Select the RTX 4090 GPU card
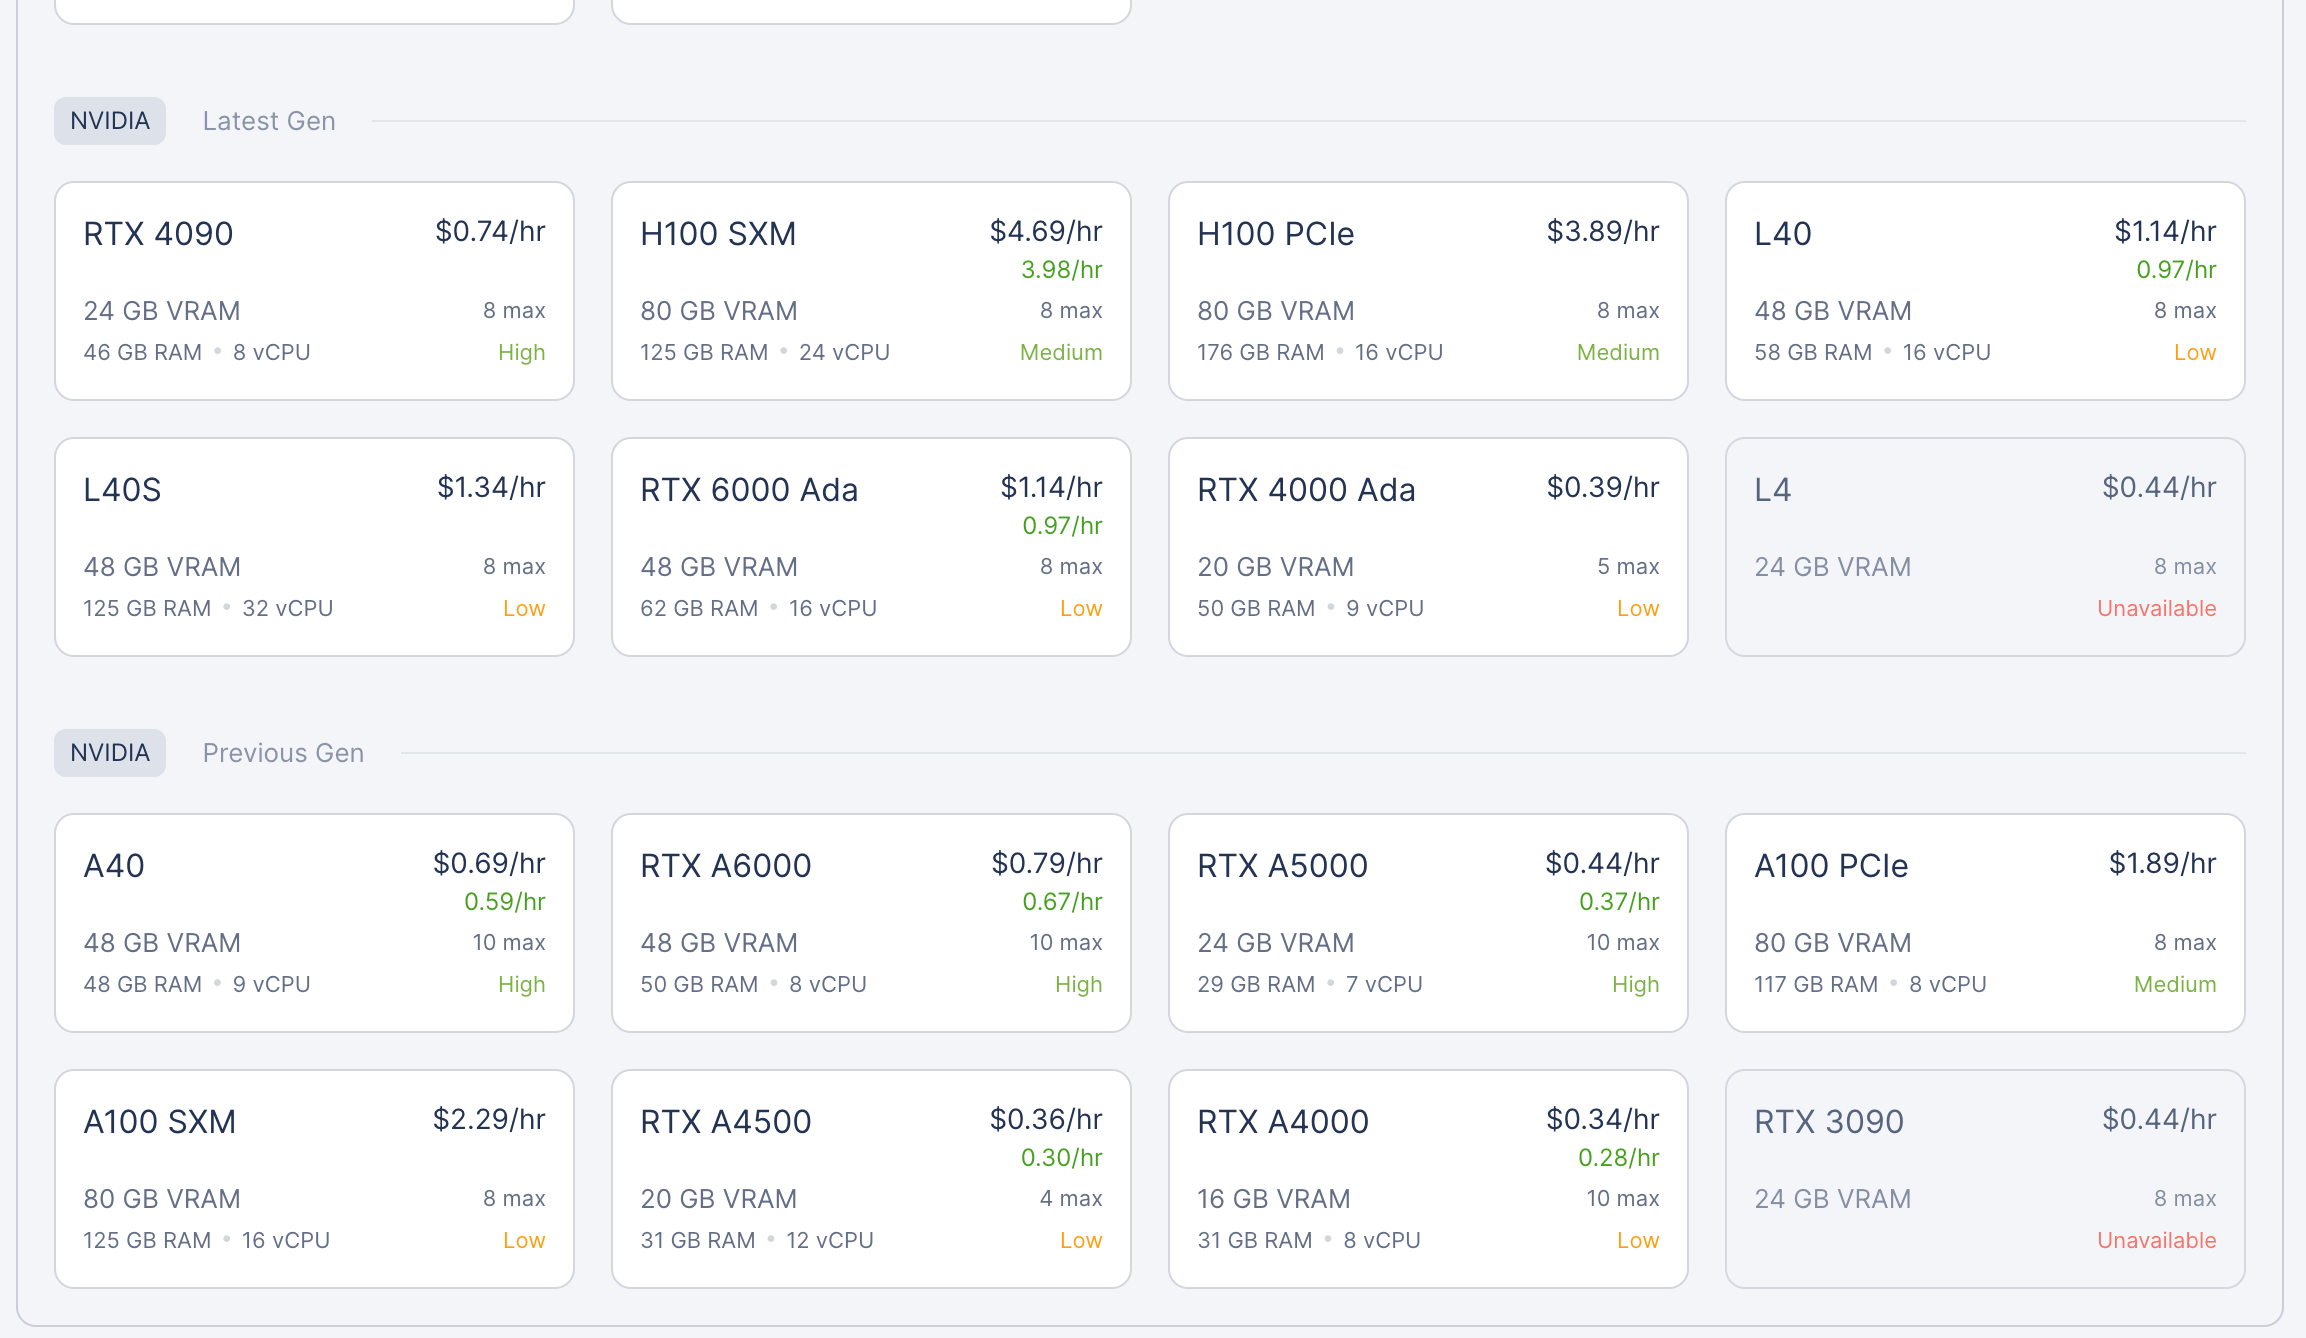The height and width of the screenshot is (1338, 2306). [x=314, y=290]
